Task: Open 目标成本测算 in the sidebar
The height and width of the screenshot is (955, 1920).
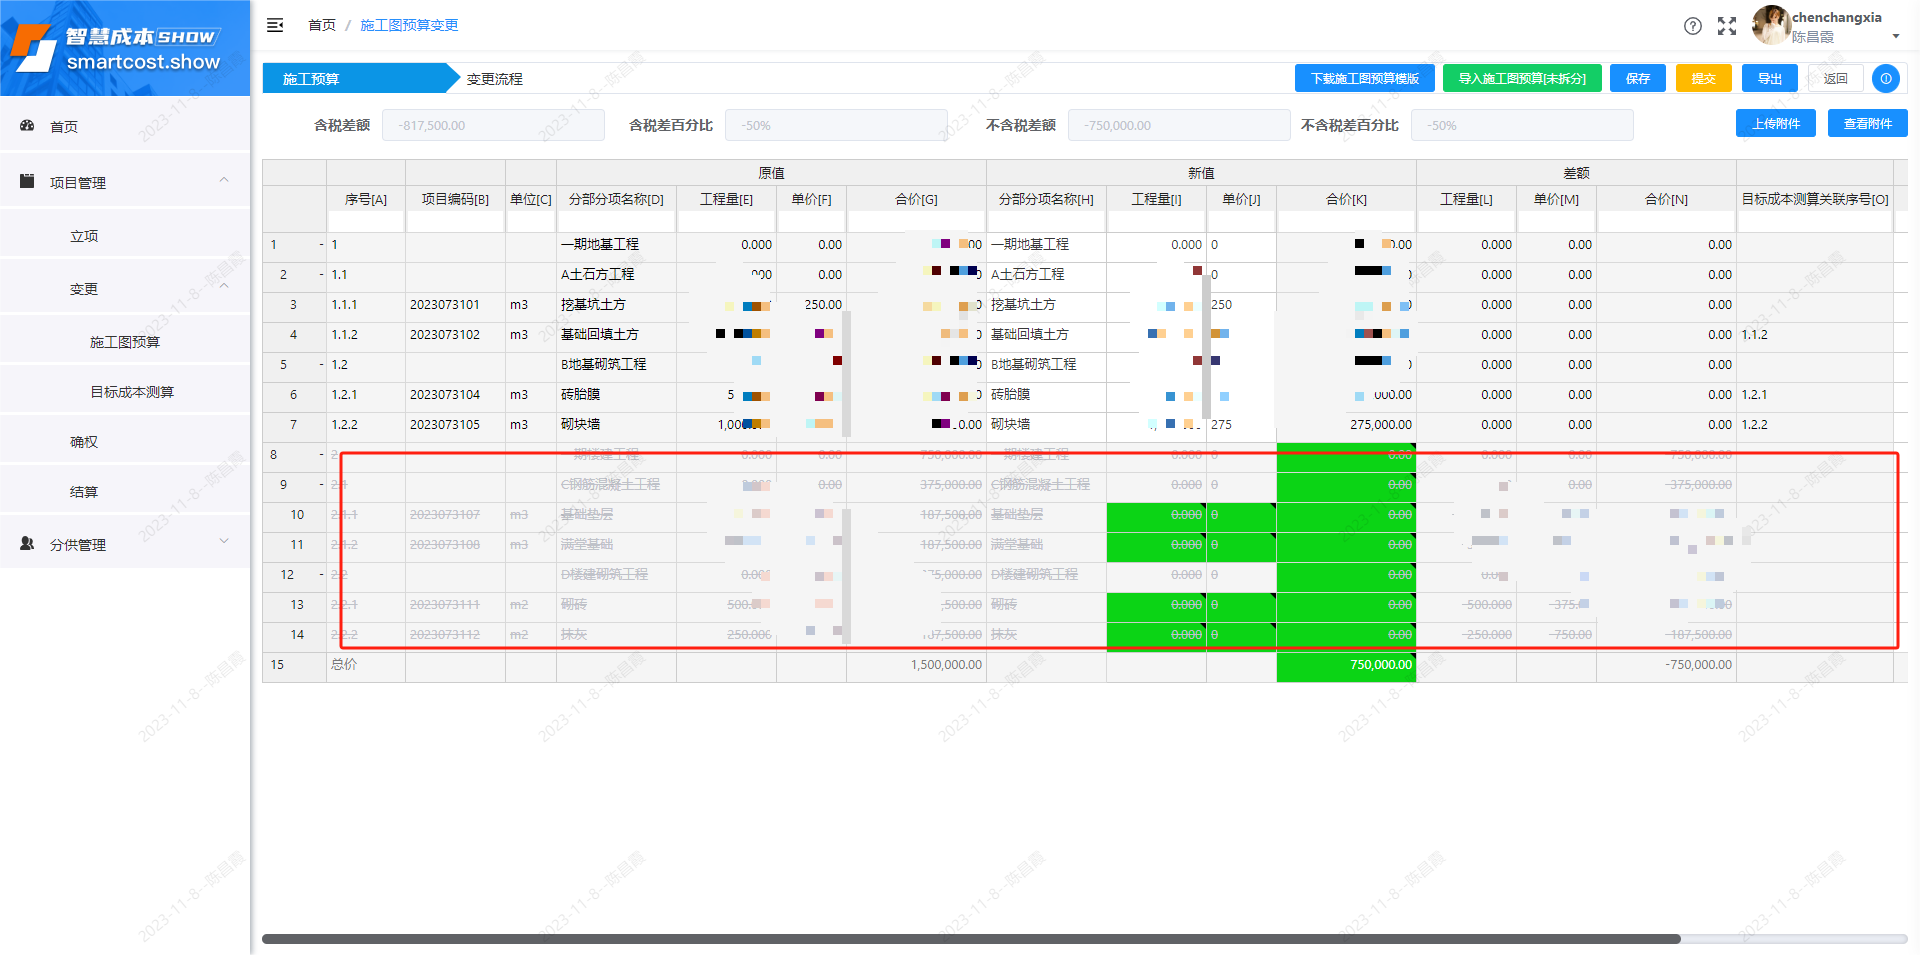Action: [132, 392]
